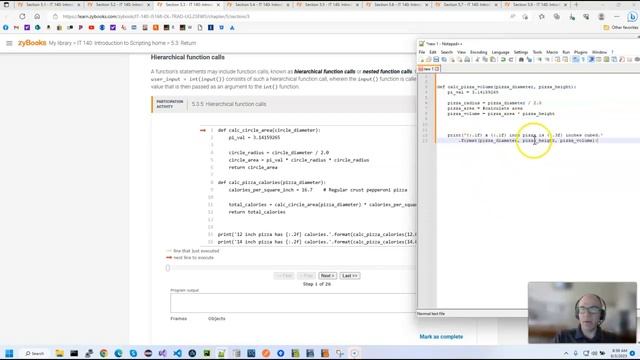
Task: Open the Encoding menu in Notepad++
Action: 478,52
